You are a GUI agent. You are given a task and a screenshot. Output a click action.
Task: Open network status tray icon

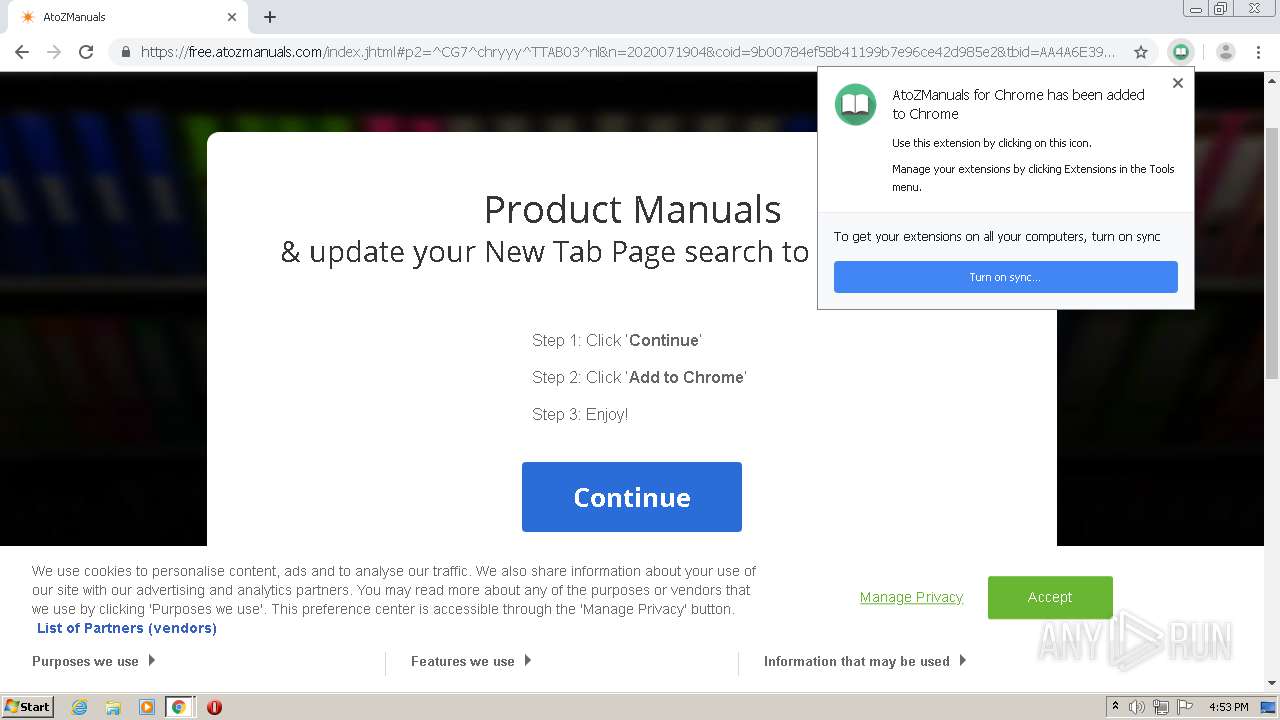tap(1161, 707)
